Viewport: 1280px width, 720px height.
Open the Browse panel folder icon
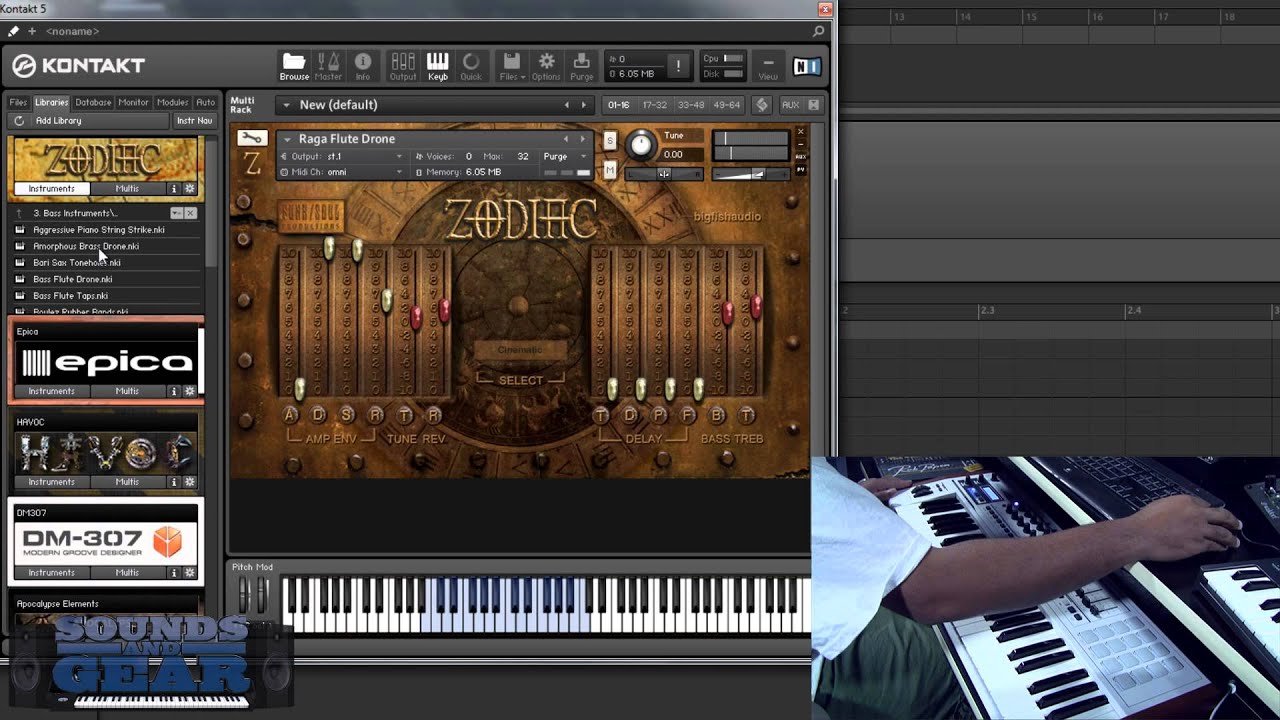(x=293, y=65)
